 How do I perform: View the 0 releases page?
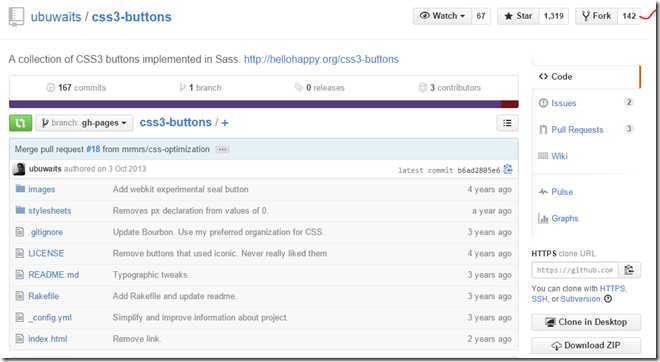[x=319, y=88]
